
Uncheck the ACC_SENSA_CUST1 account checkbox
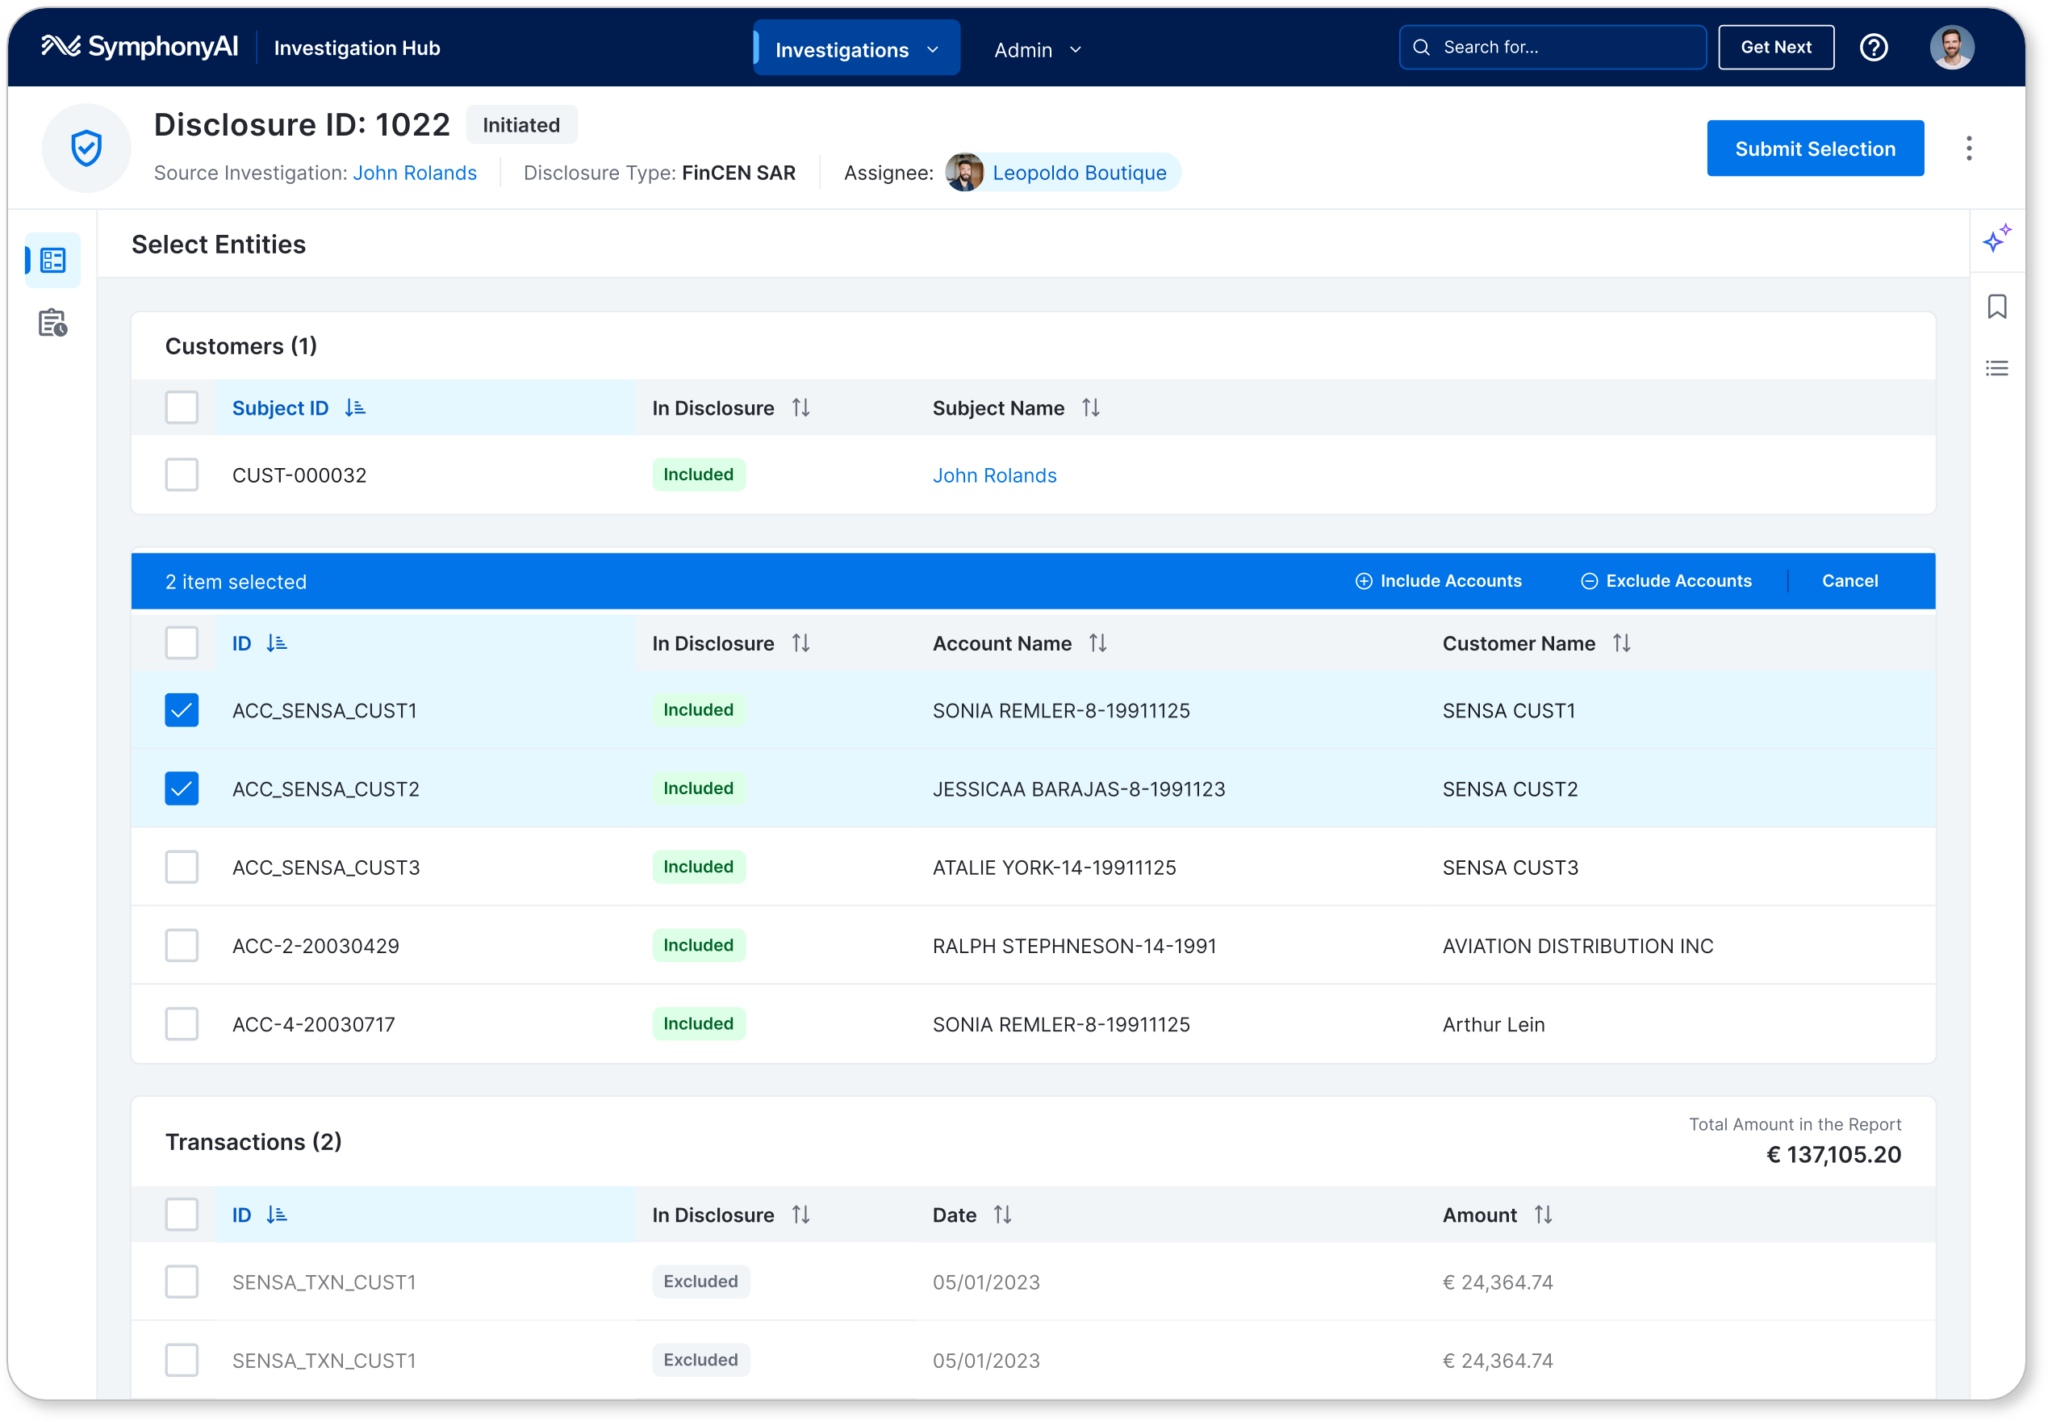coord(182,711)
